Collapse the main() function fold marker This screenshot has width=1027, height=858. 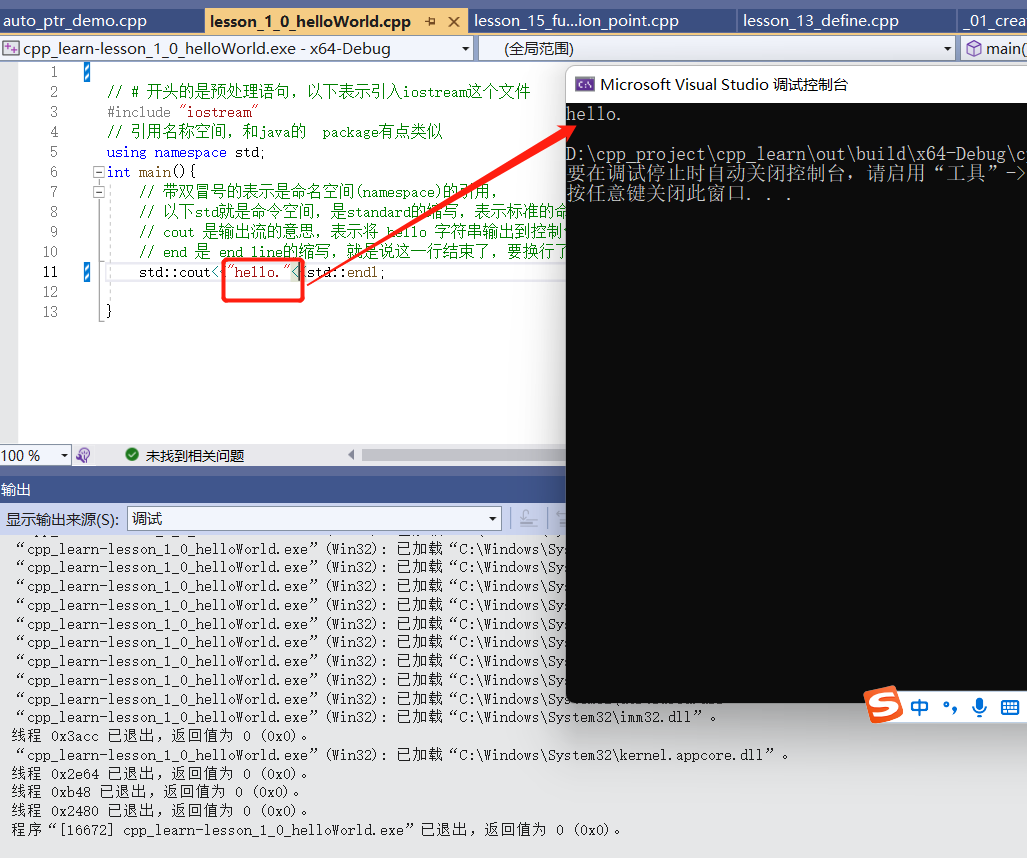(x=99, y=172)
